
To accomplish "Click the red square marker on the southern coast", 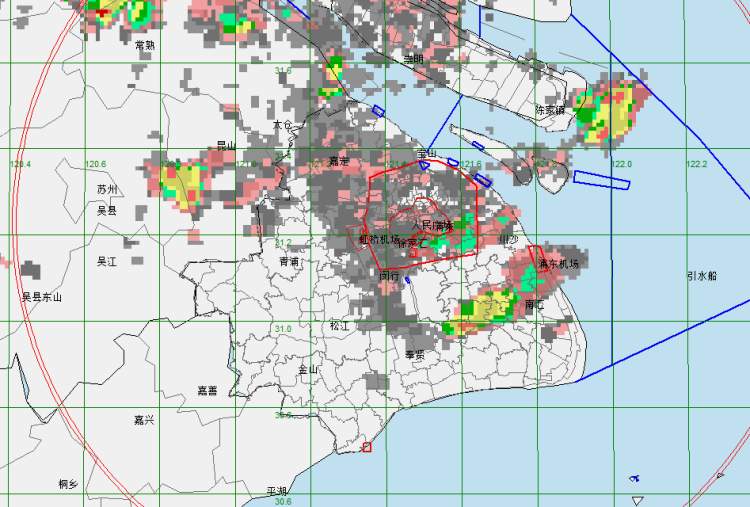I will click(x=366, y=447).
